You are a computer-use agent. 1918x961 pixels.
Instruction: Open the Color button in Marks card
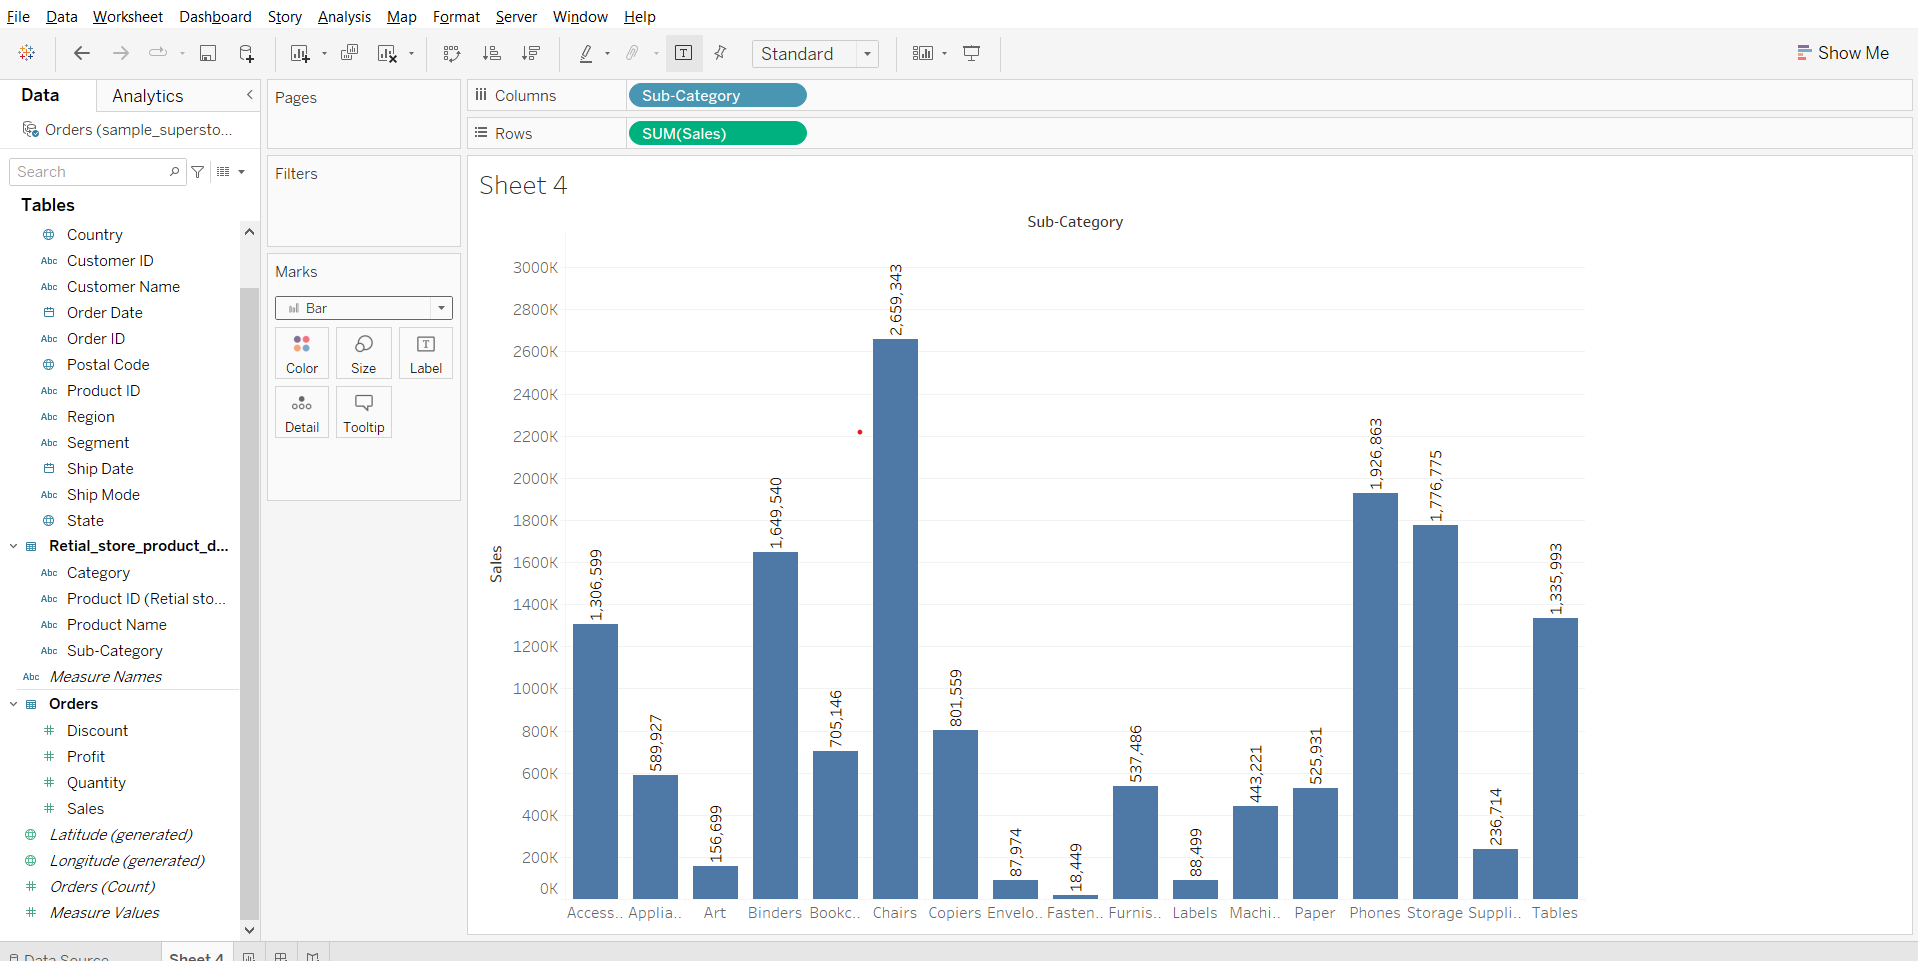tap(301, 353)
